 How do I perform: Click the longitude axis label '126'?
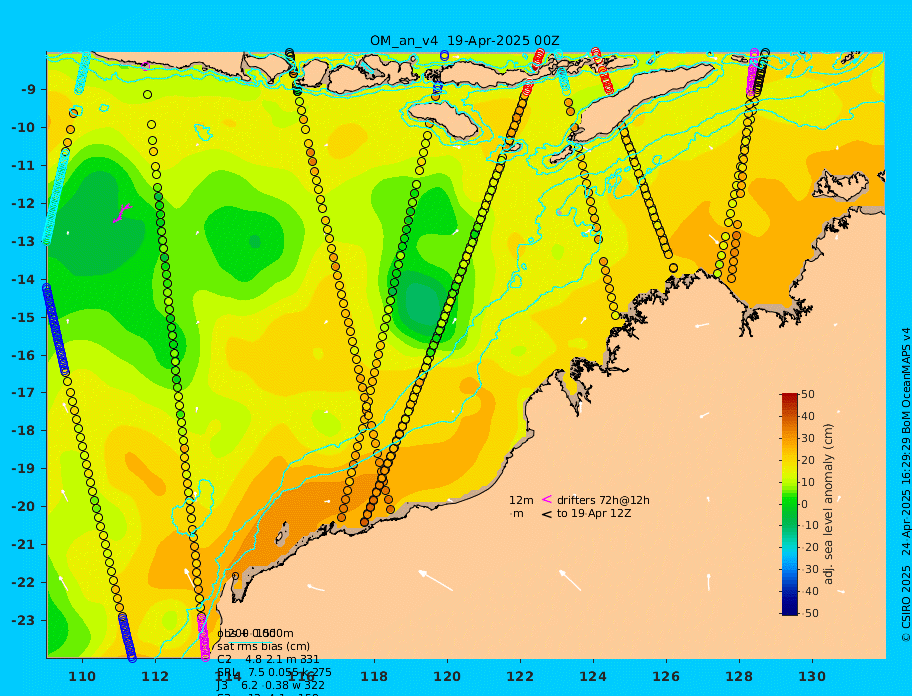(x=666, y=676)
